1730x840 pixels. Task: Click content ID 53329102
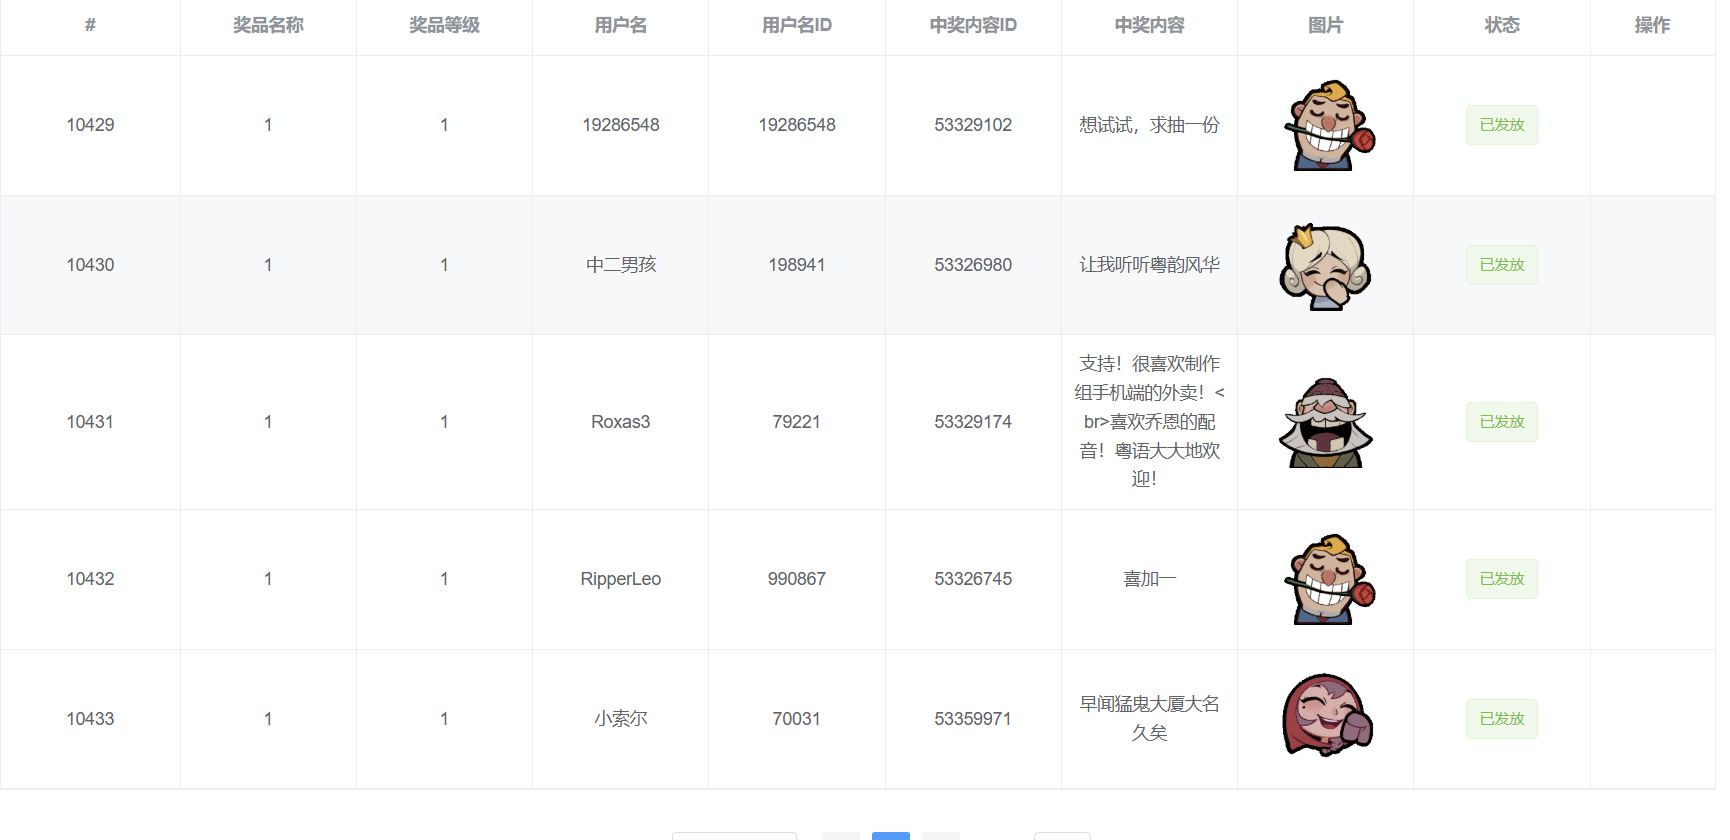tap(973, 125)
